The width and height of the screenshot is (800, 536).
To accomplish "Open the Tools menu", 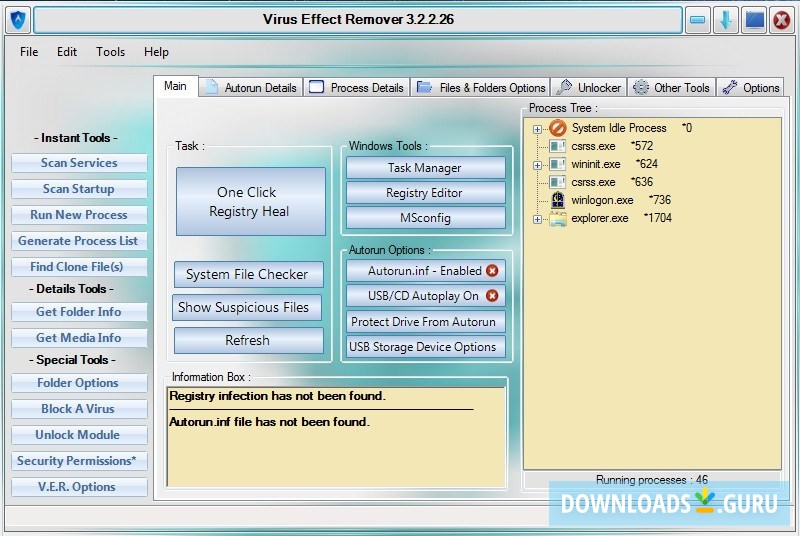I will tap(110, 52).
